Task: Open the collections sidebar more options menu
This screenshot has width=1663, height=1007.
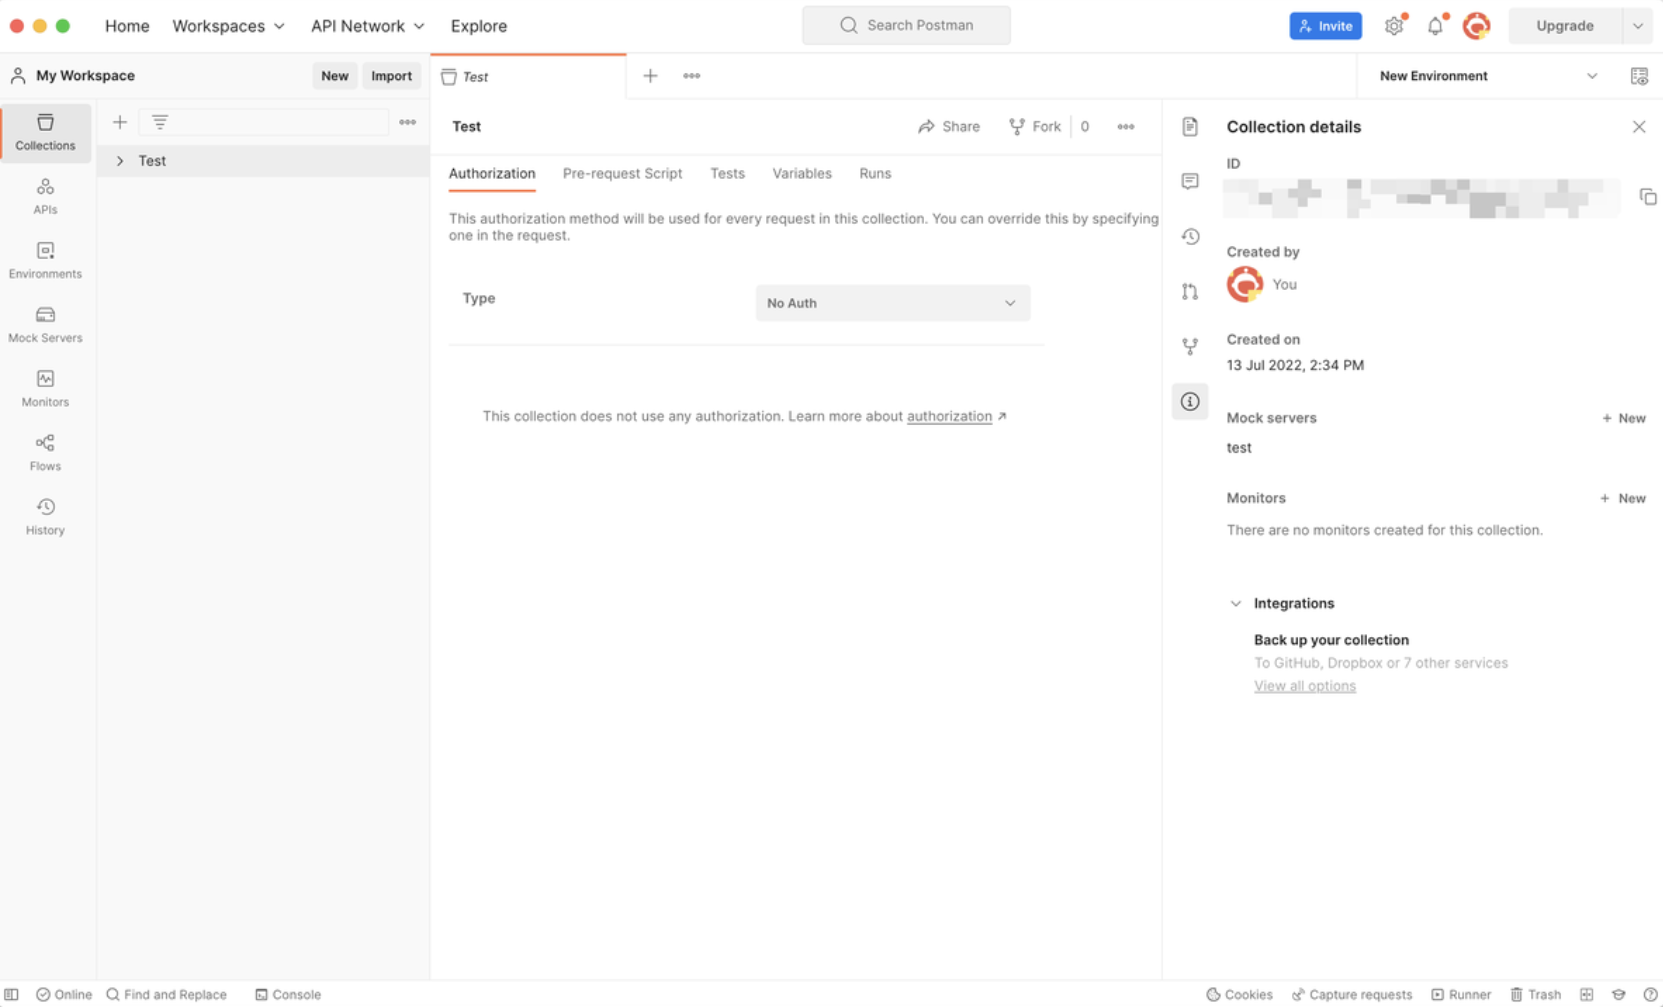Action: pos(408,122)
